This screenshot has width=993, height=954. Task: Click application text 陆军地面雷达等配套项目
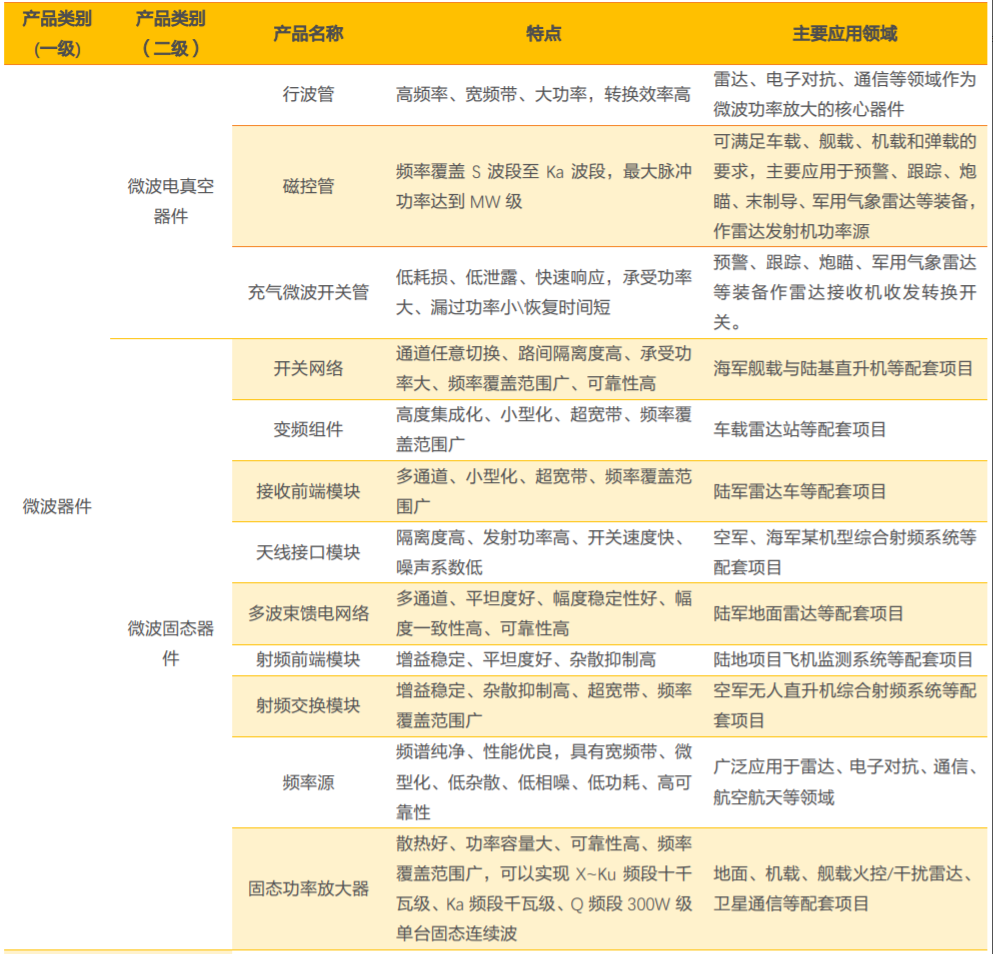[808, 613]
